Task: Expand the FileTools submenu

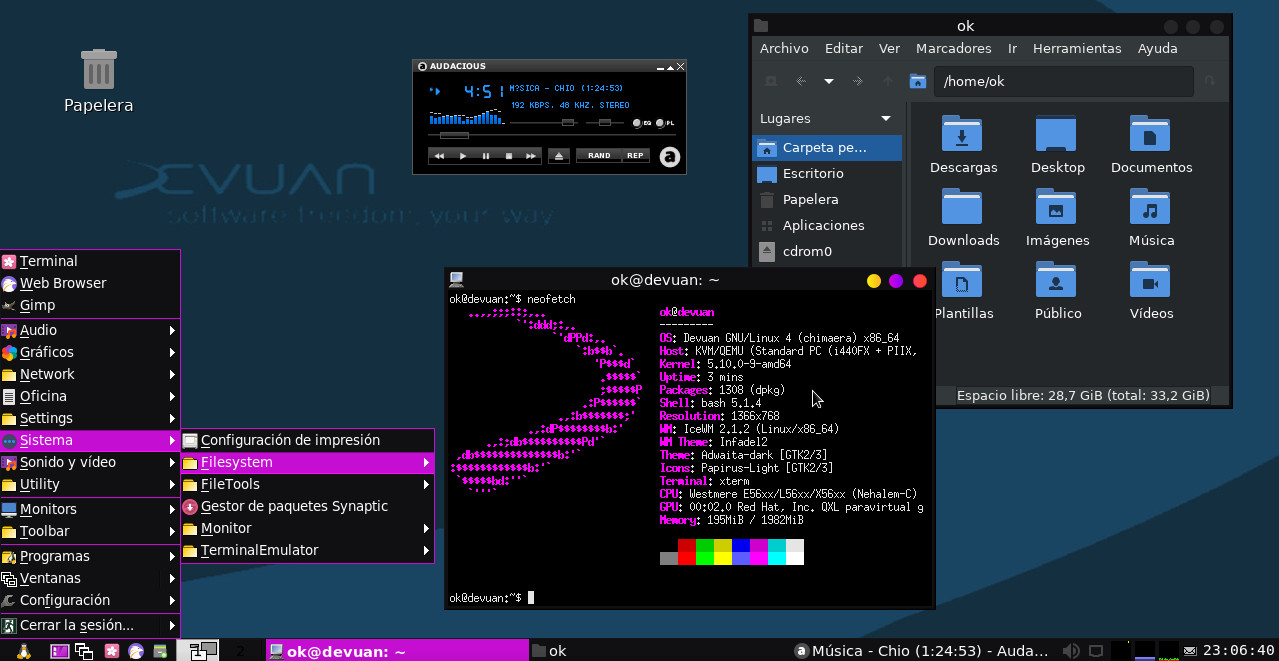Action: (307, 484)
